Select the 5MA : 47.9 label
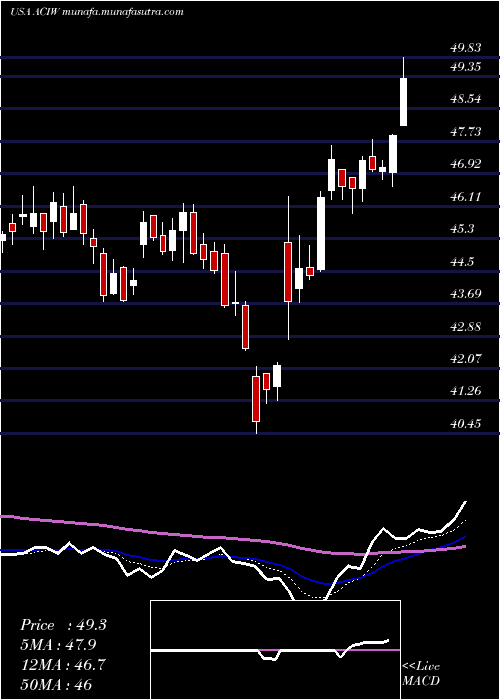The height and width of the screenshot is (700, 500). click(58, 645)
